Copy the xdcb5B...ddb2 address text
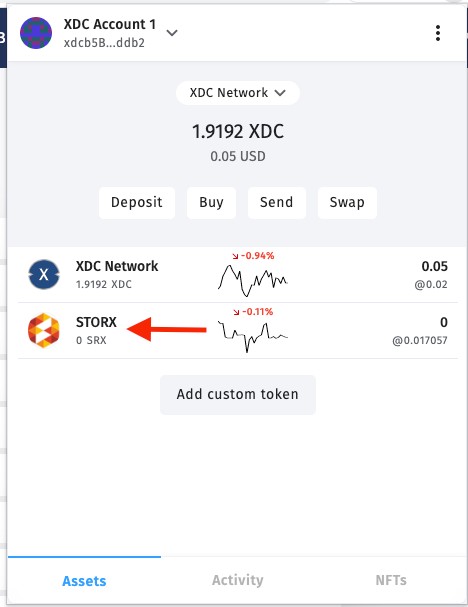The width and height of the screenshot is (468, 607). [104, 43]
